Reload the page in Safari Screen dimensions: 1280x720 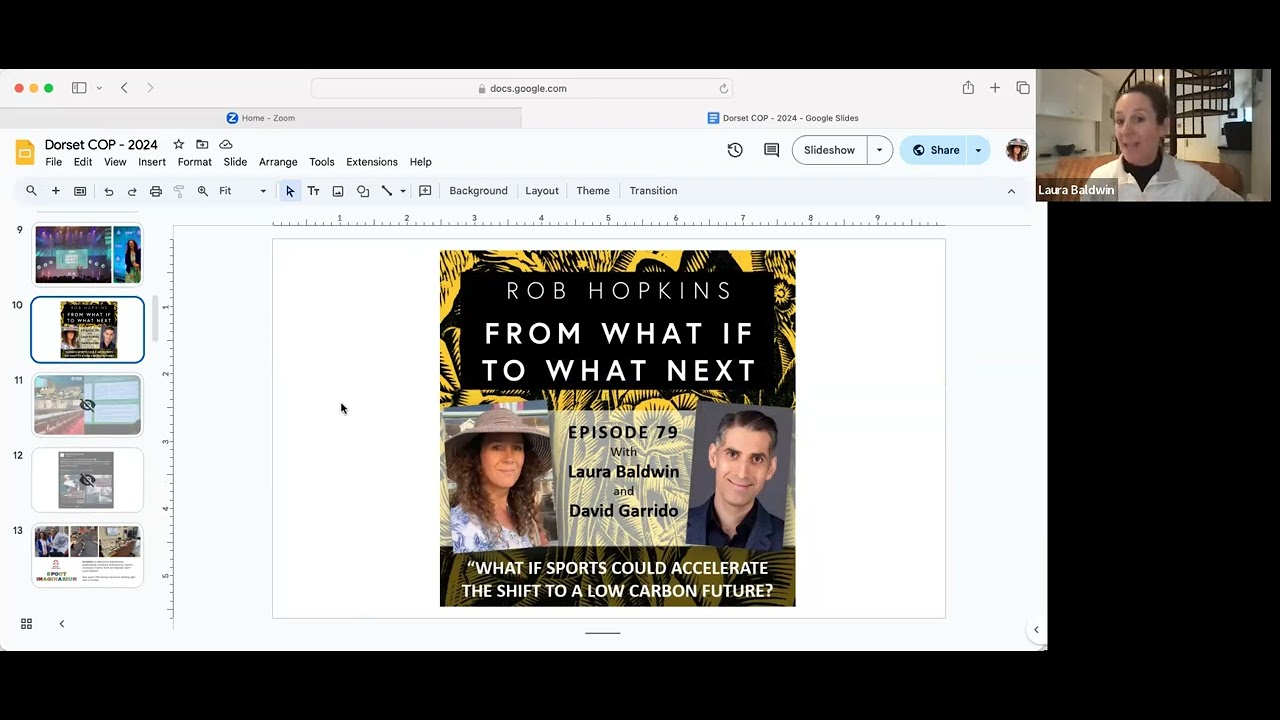(x=723, y=88)
